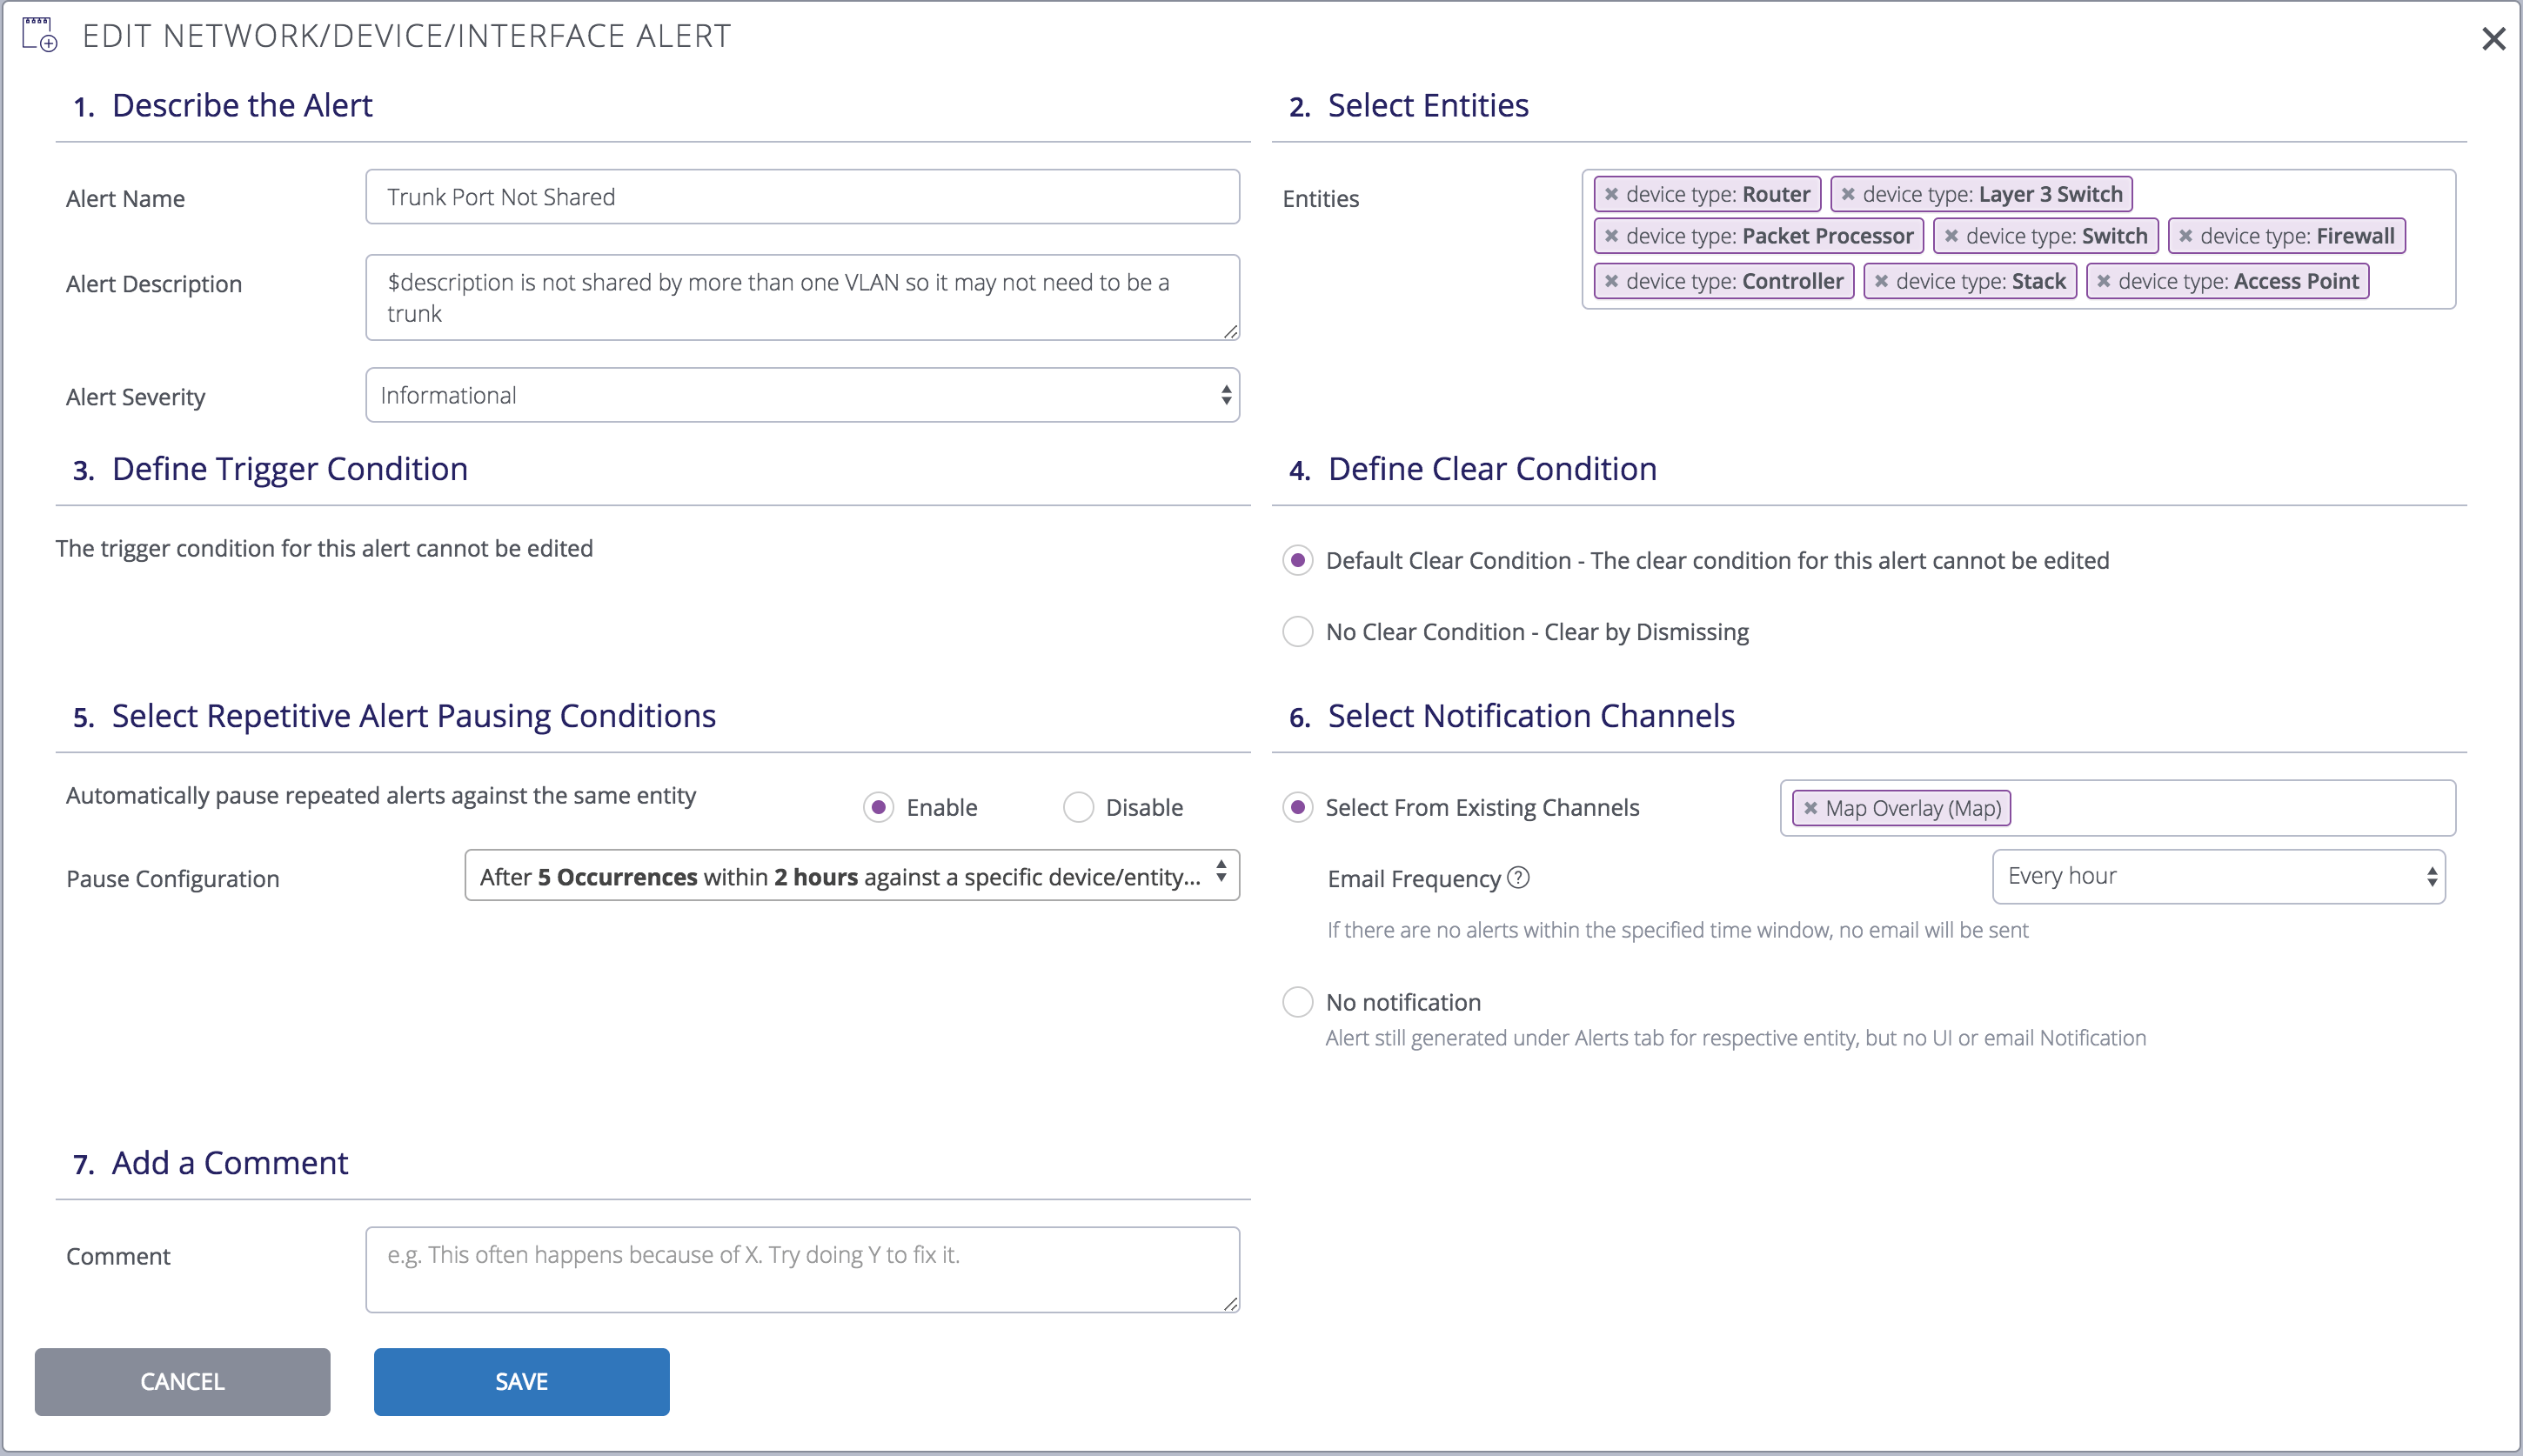Click the Alert Name input field
This screenshot has width=2523, height=1456.
[x=802, y=197]
